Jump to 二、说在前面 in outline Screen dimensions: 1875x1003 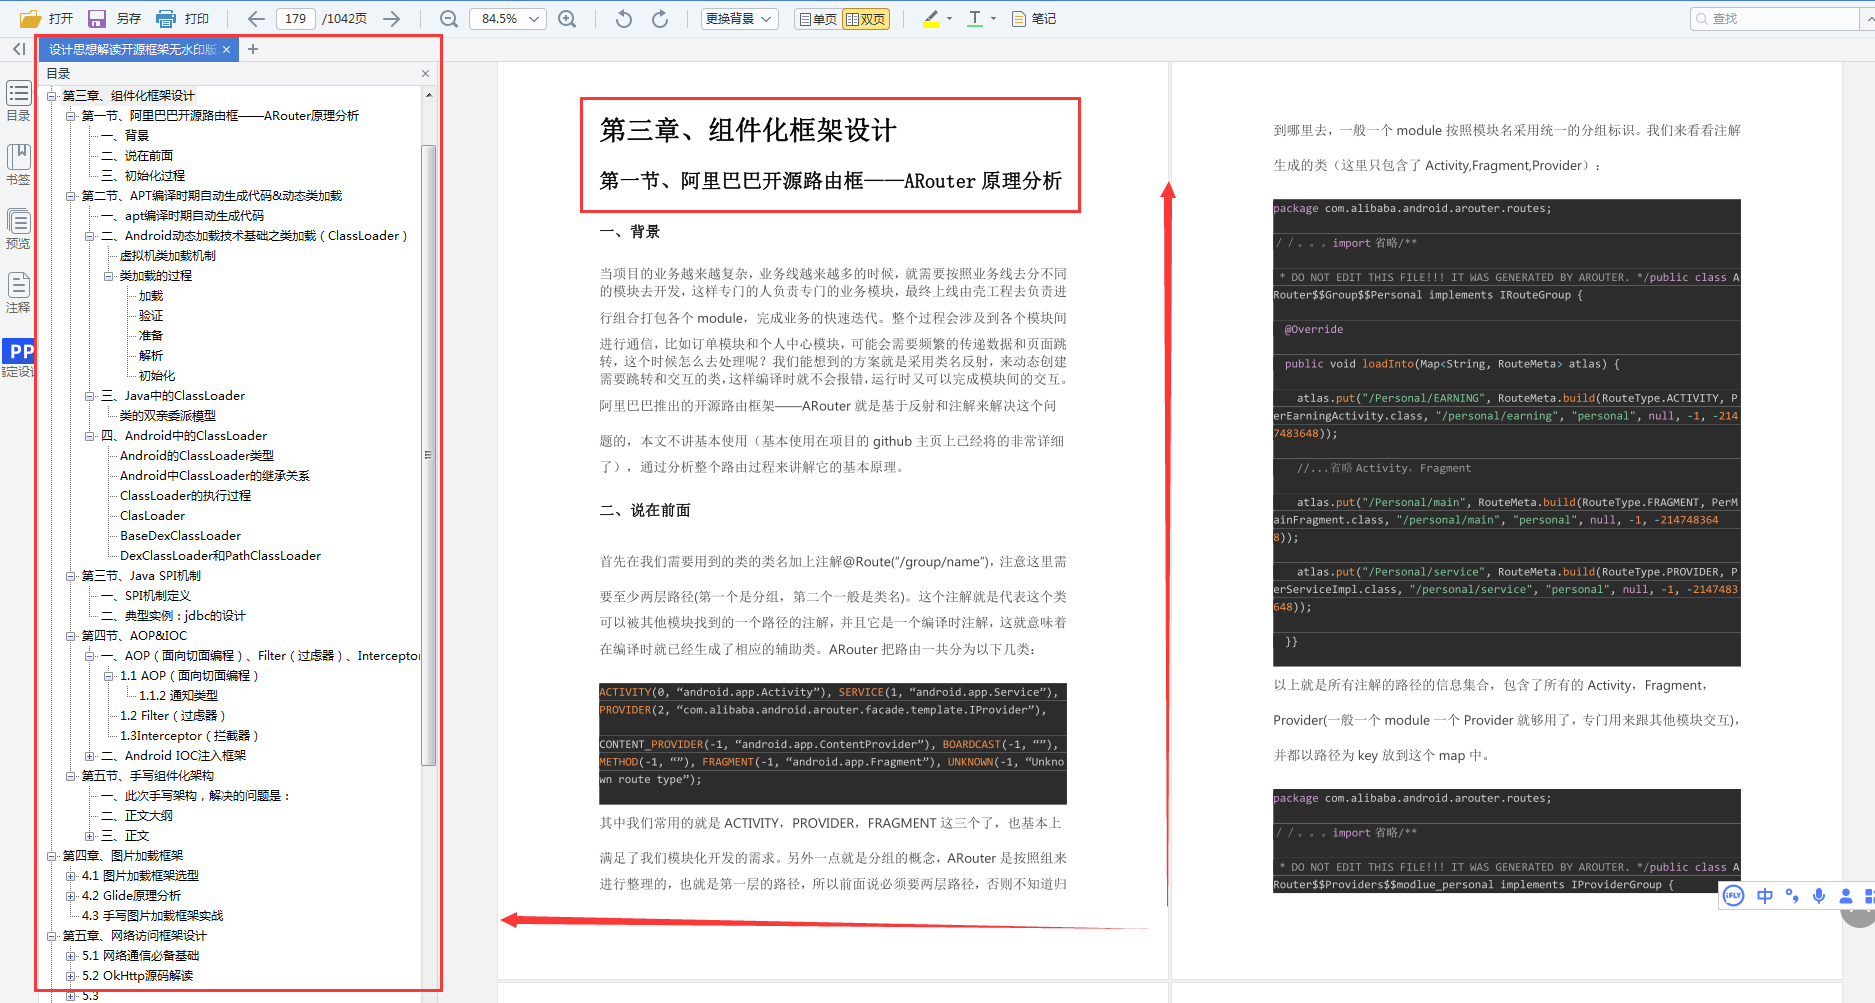(137, 156)
